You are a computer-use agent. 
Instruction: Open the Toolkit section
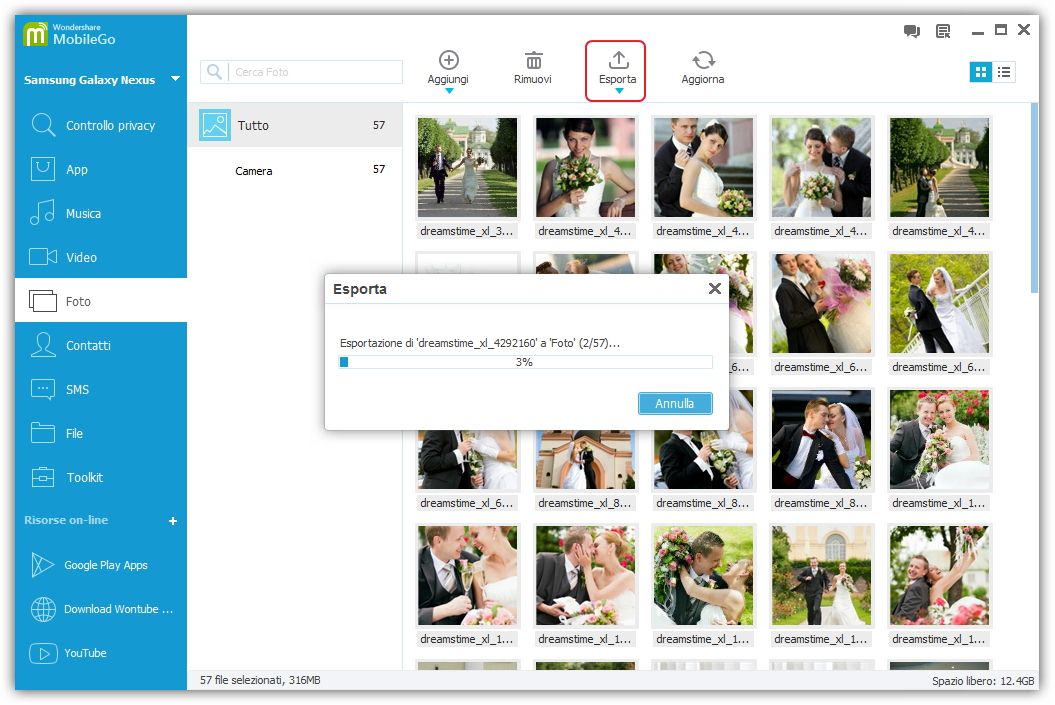pos(101,478)
